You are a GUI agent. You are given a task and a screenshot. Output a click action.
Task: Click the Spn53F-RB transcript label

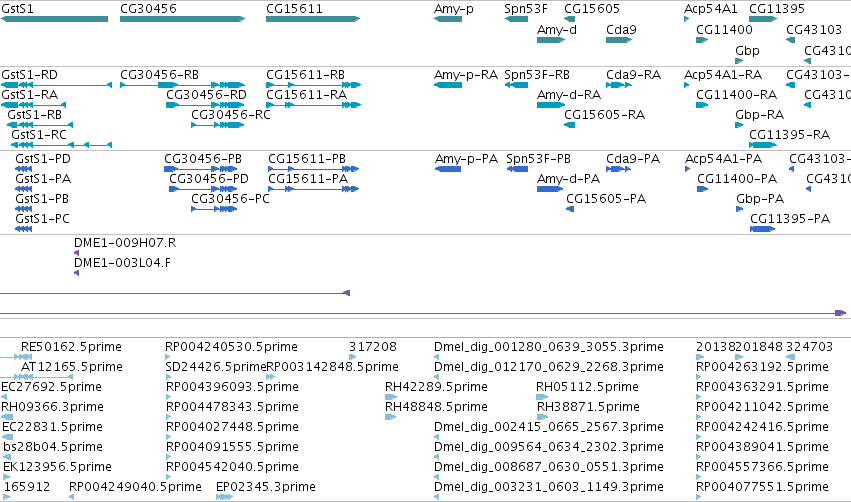[x=537, y=75]
